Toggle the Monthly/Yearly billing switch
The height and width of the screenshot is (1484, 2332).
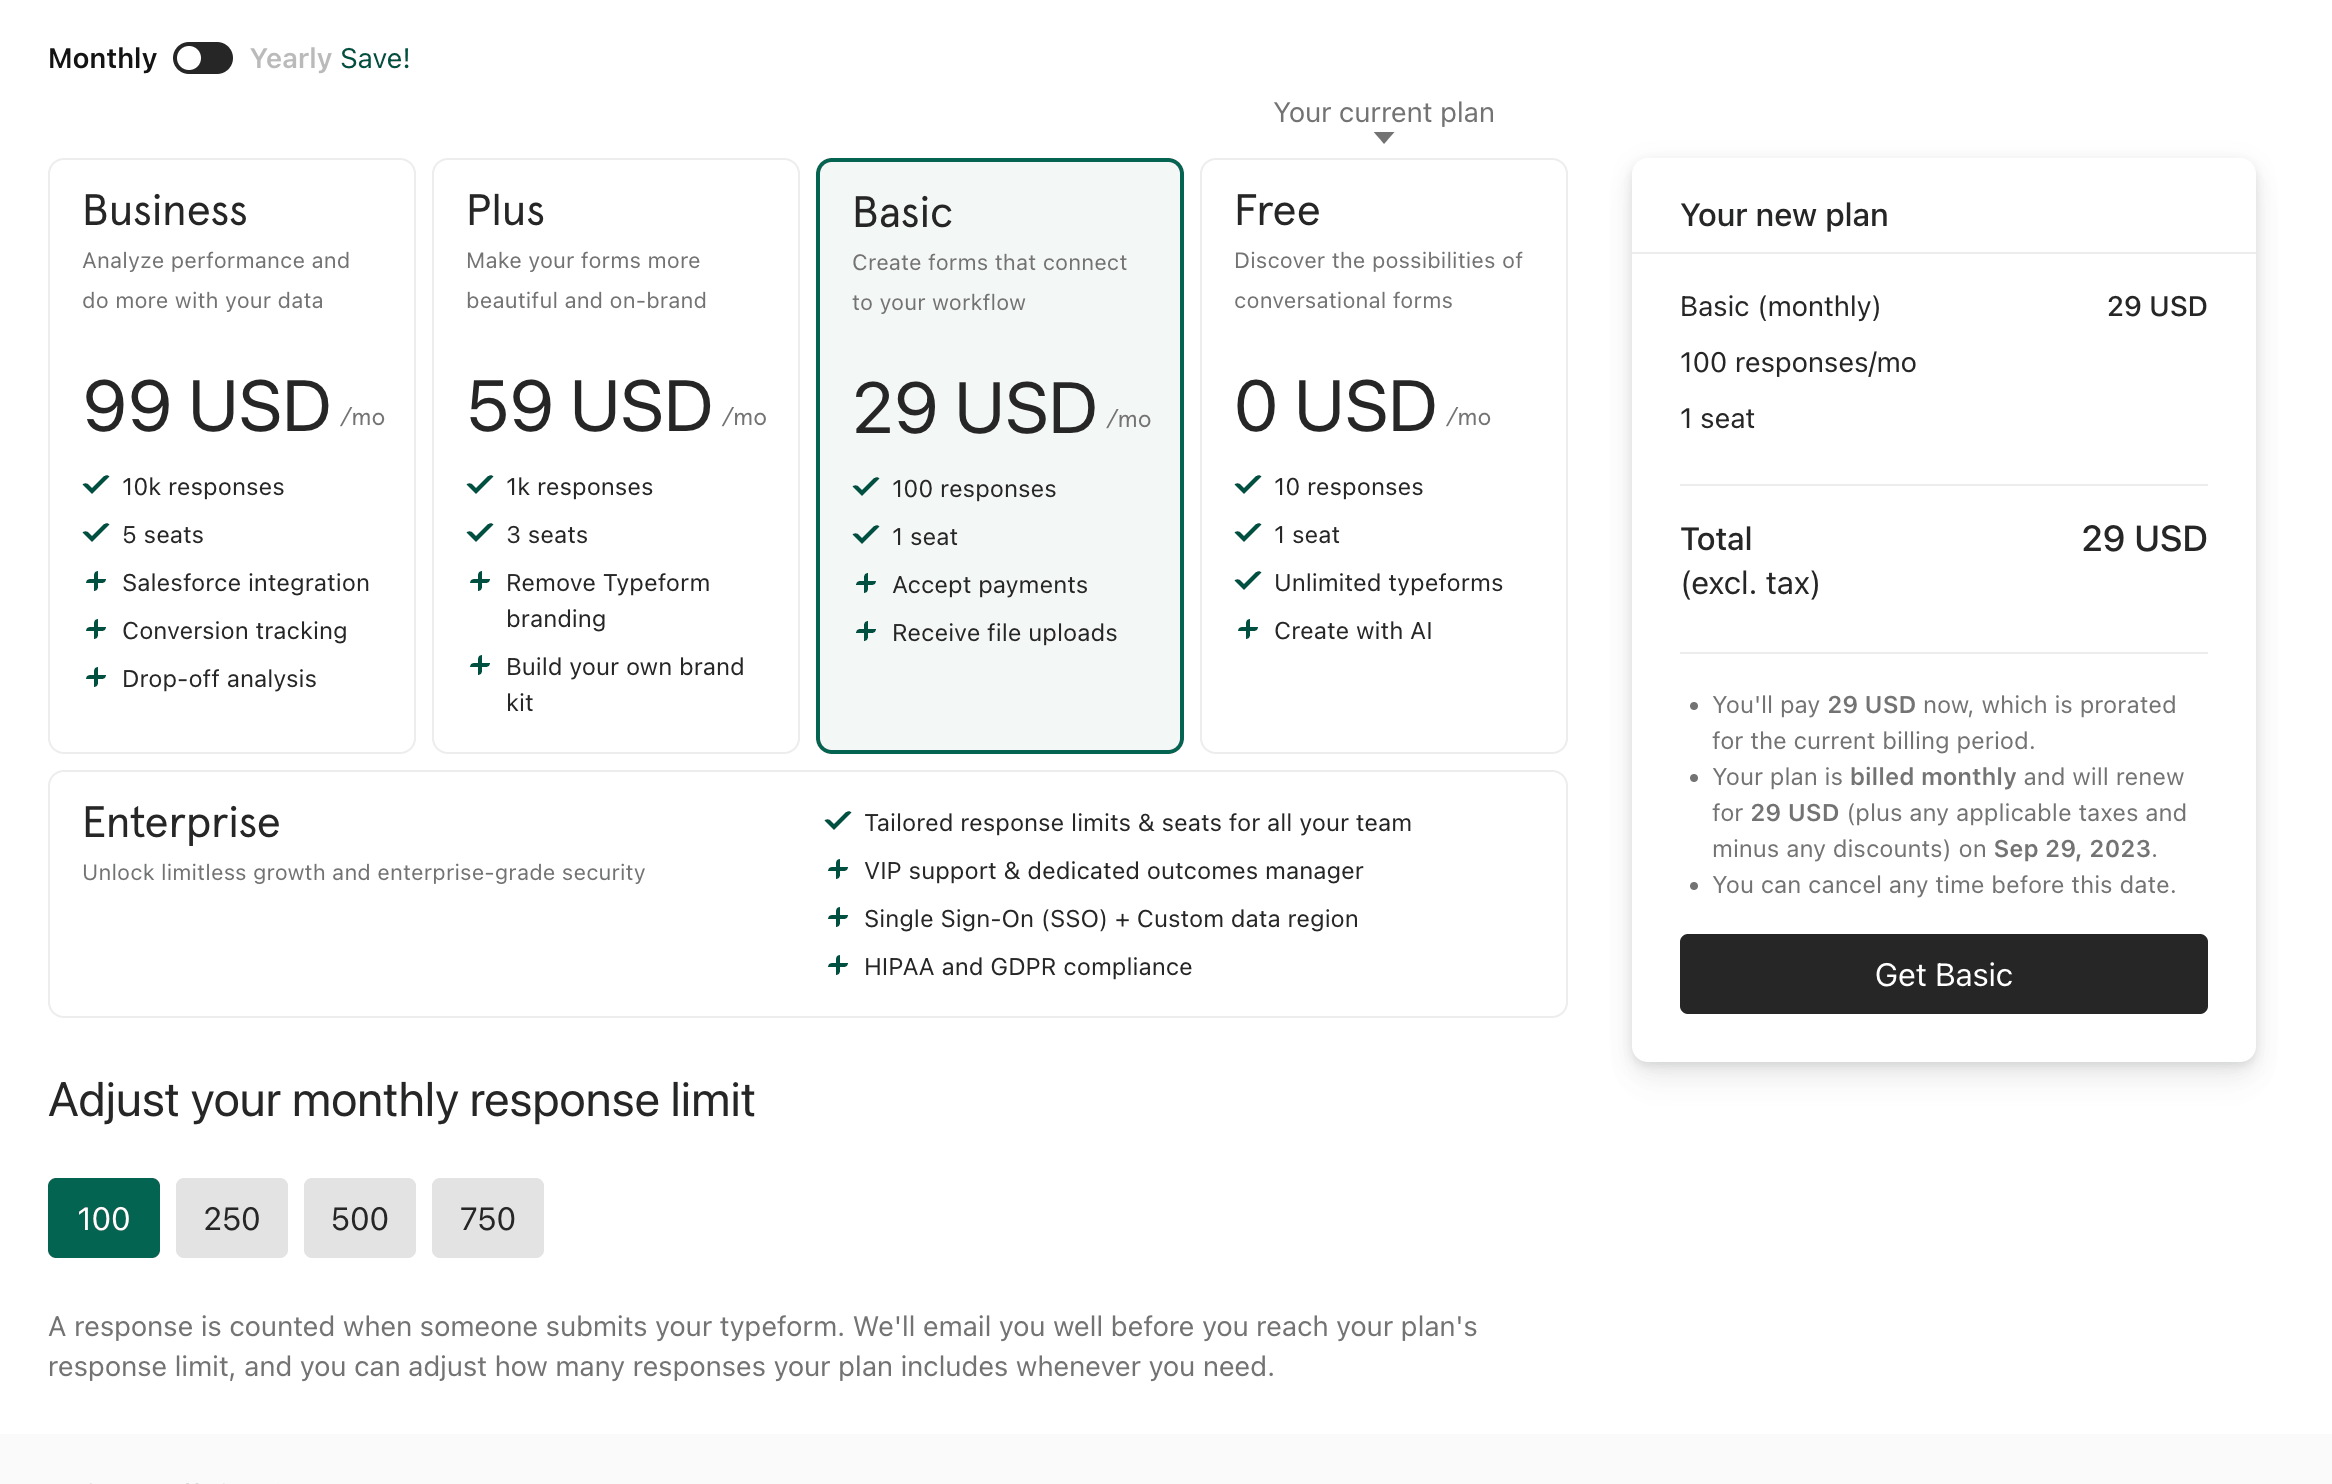point(203,59)
